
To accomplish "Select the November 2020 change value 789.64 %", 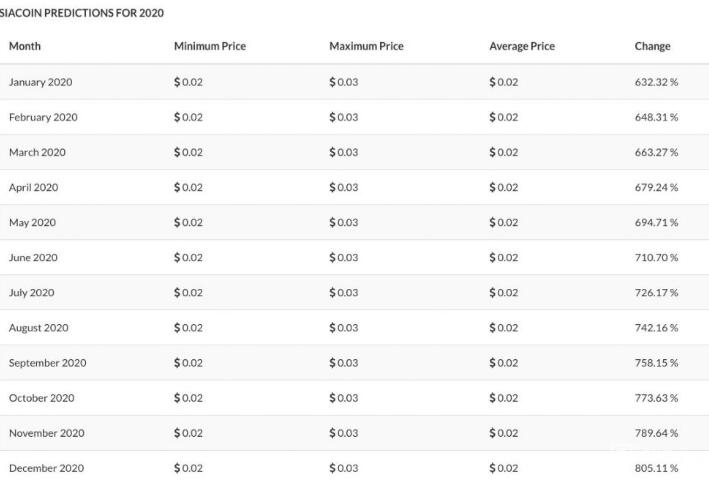I will [x=656, y=433].
